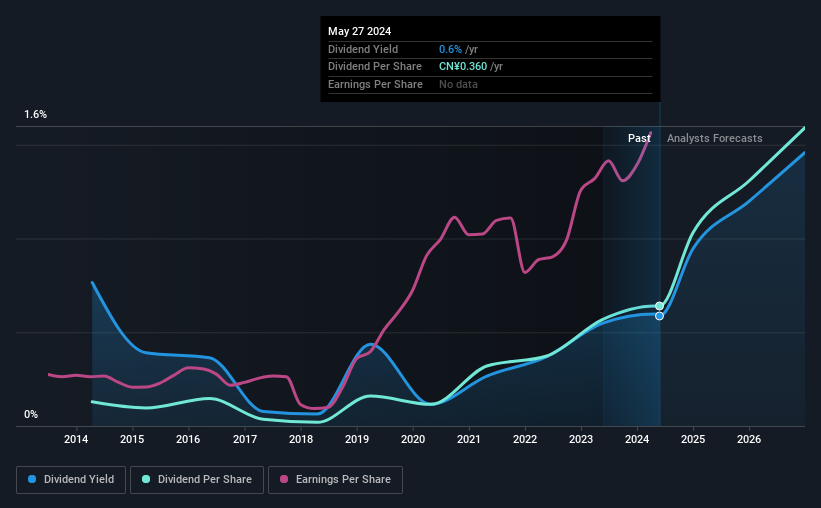Click the Analysts Forecasts label
The width and height of the screenshot is (821, 508).
click(x=714, y=138)
